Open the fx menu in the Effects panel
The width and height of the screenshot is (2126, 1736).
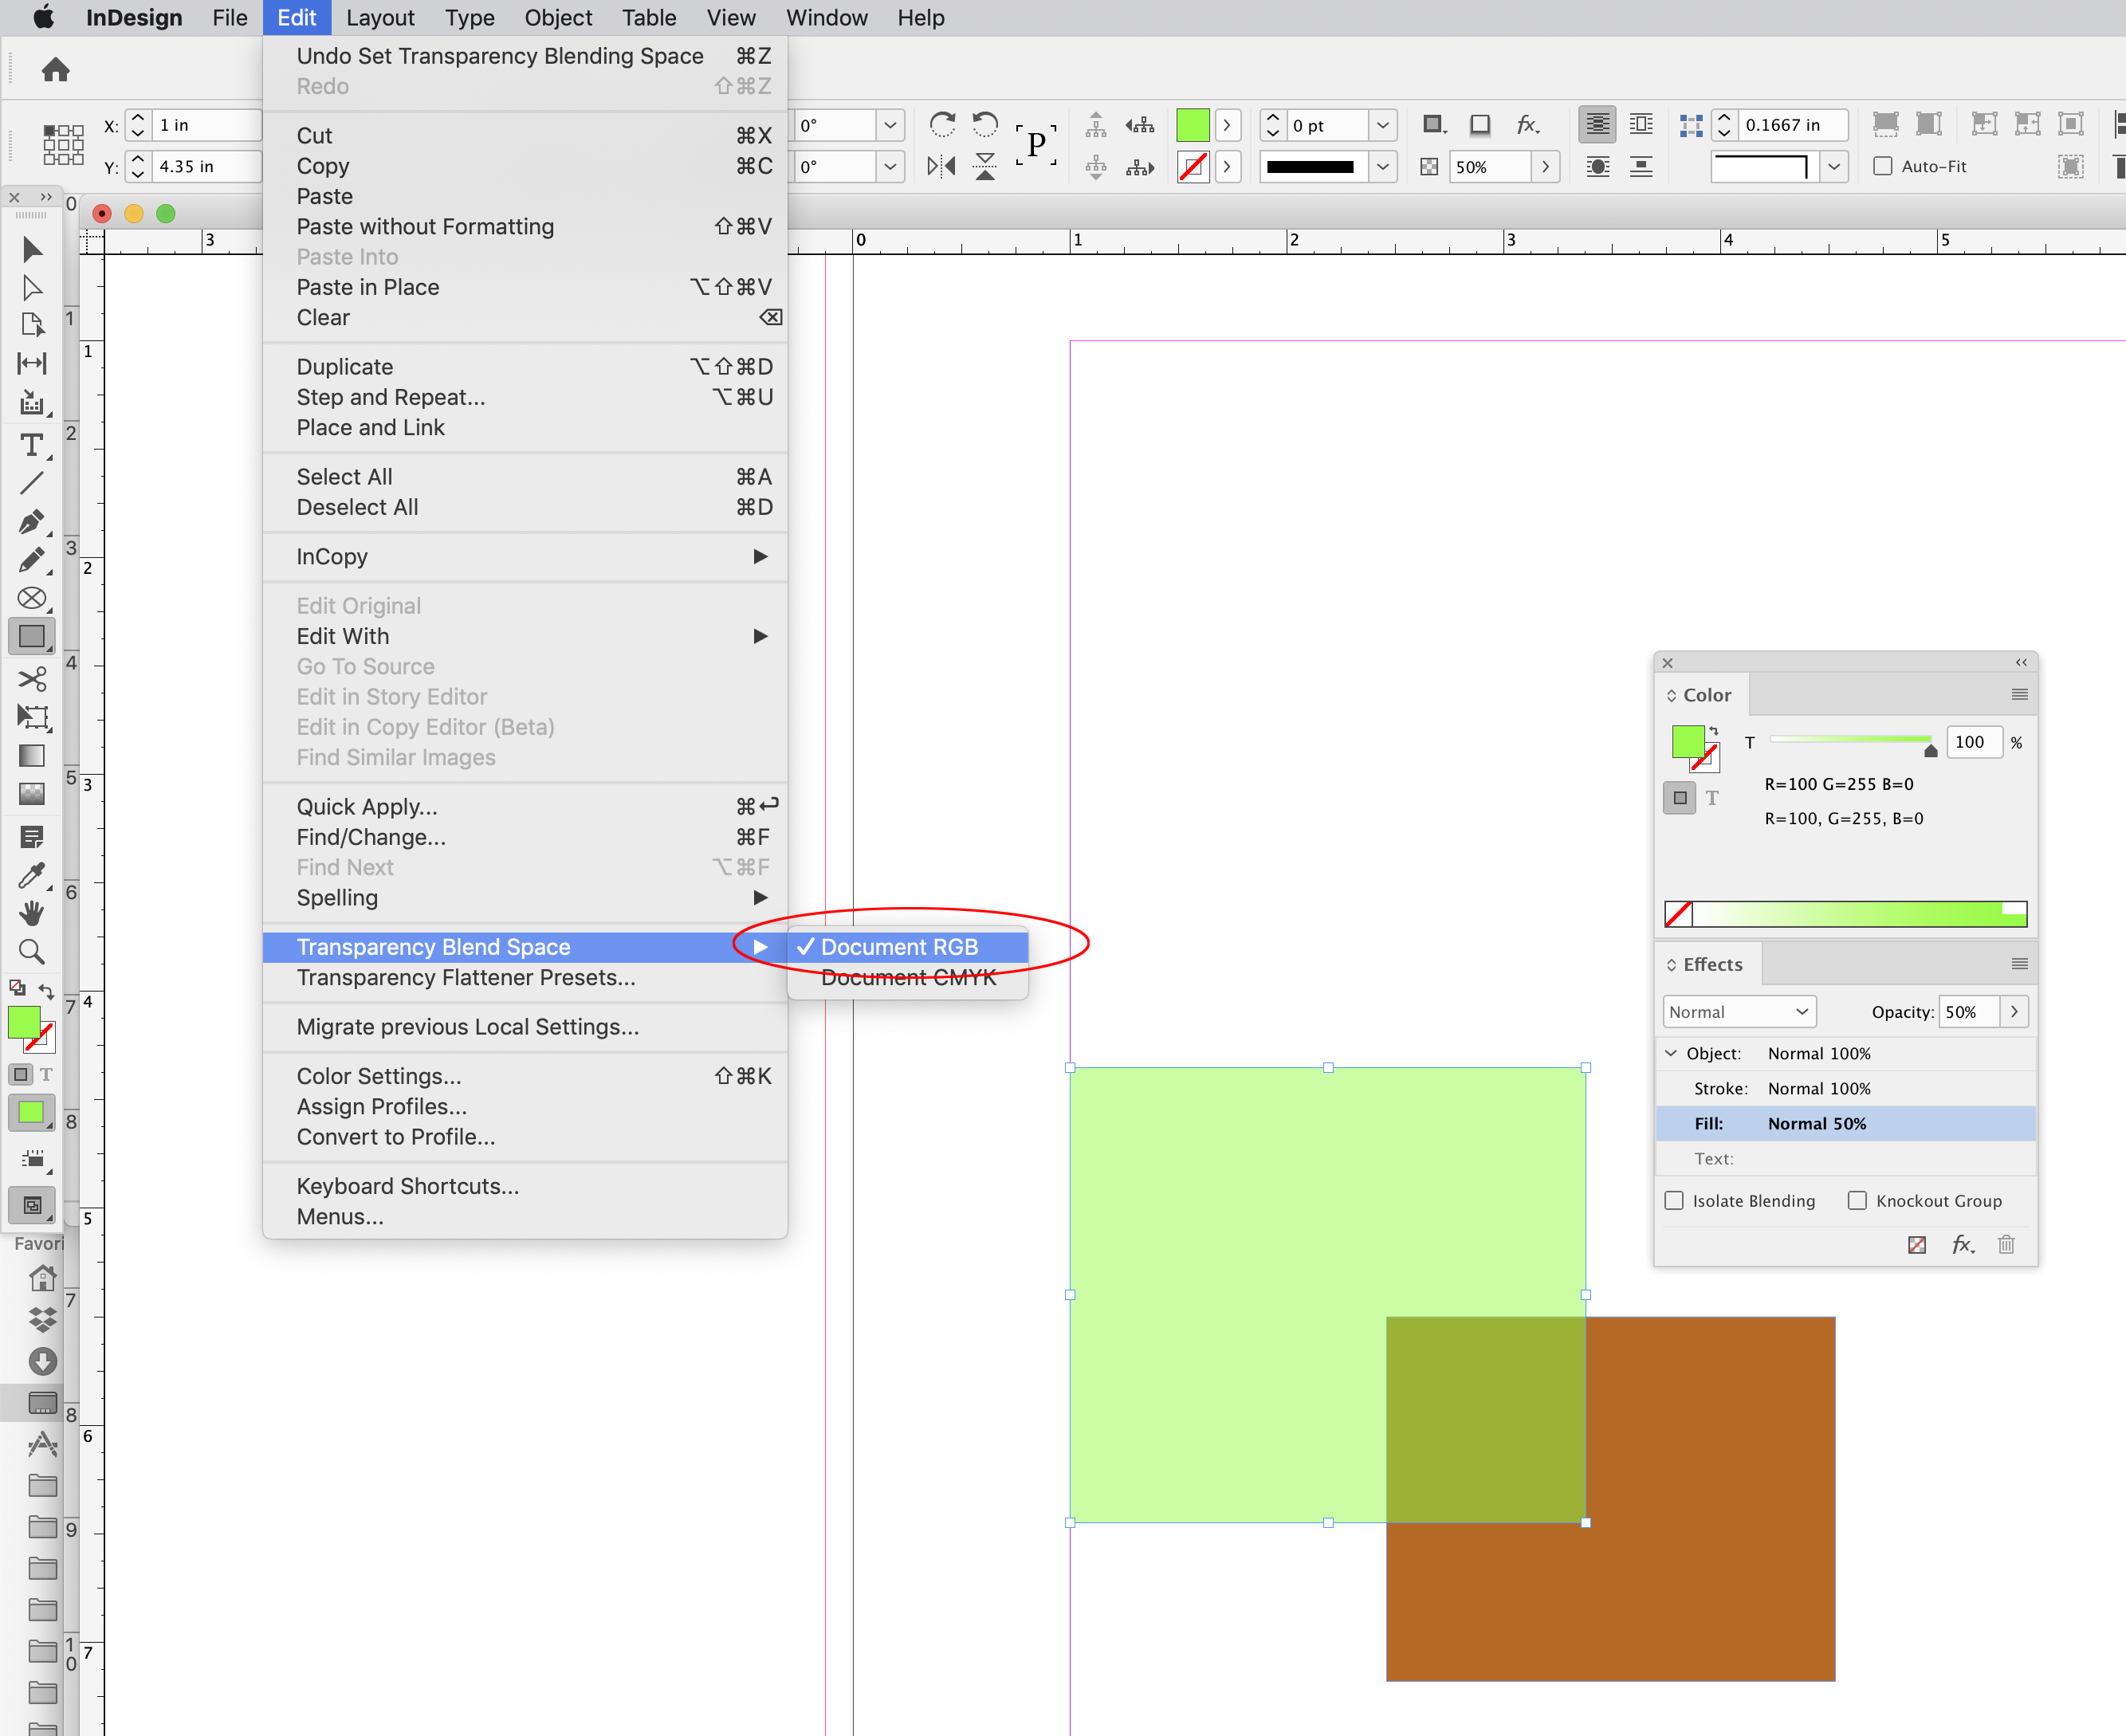(x=1963, y=1244)
